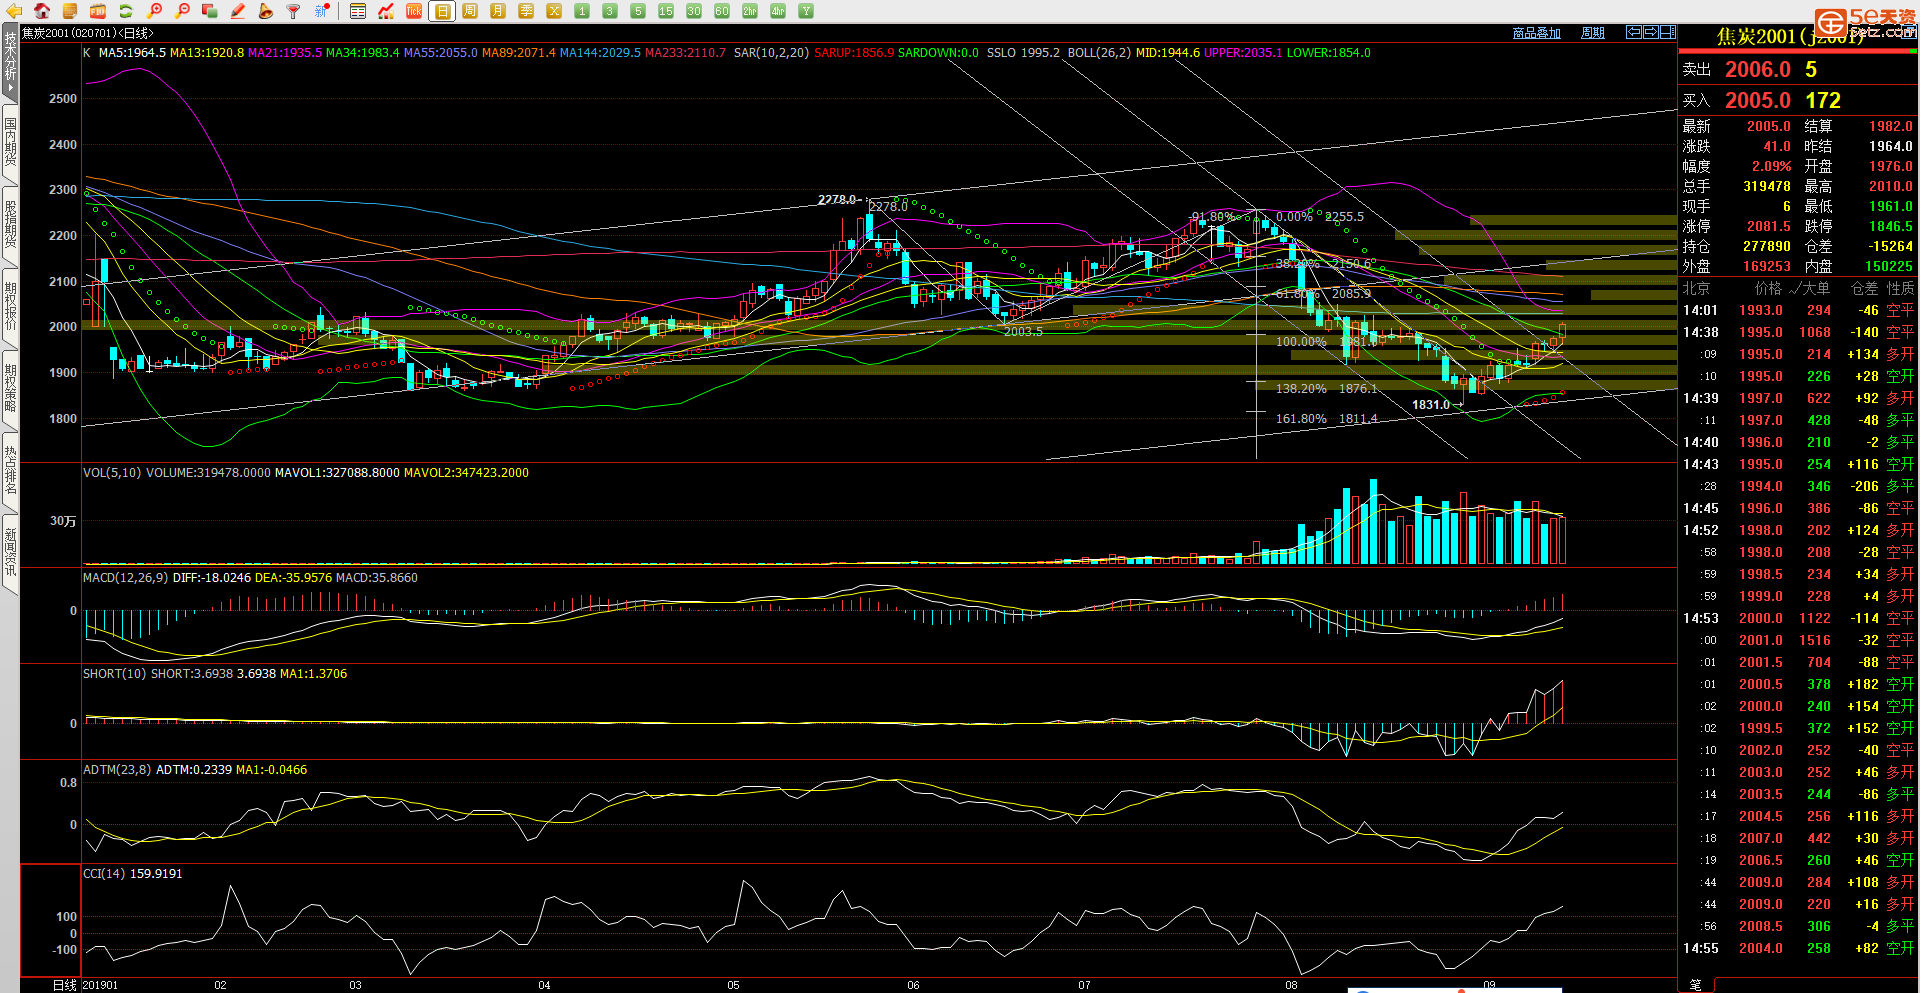Click the 涨停 value 2081.5
Image resolution: width=1922 pixels, height=993 pixels.
[x=1768, y=227]
